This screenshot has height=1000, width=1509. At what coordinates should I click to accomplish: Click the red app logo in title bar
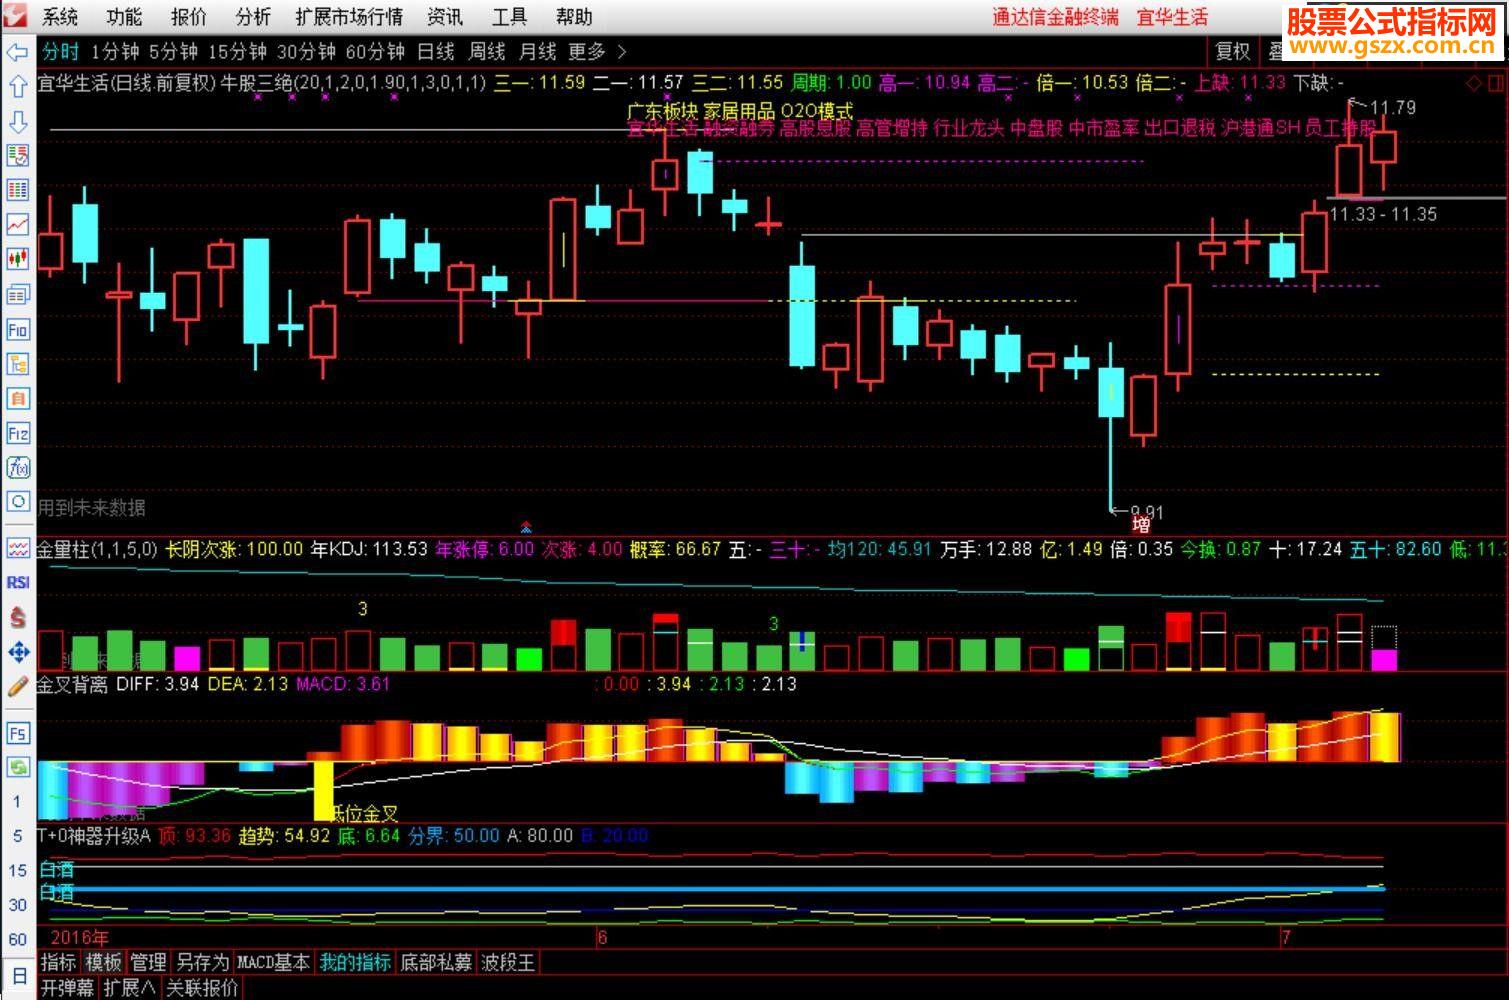pos(16,17)
